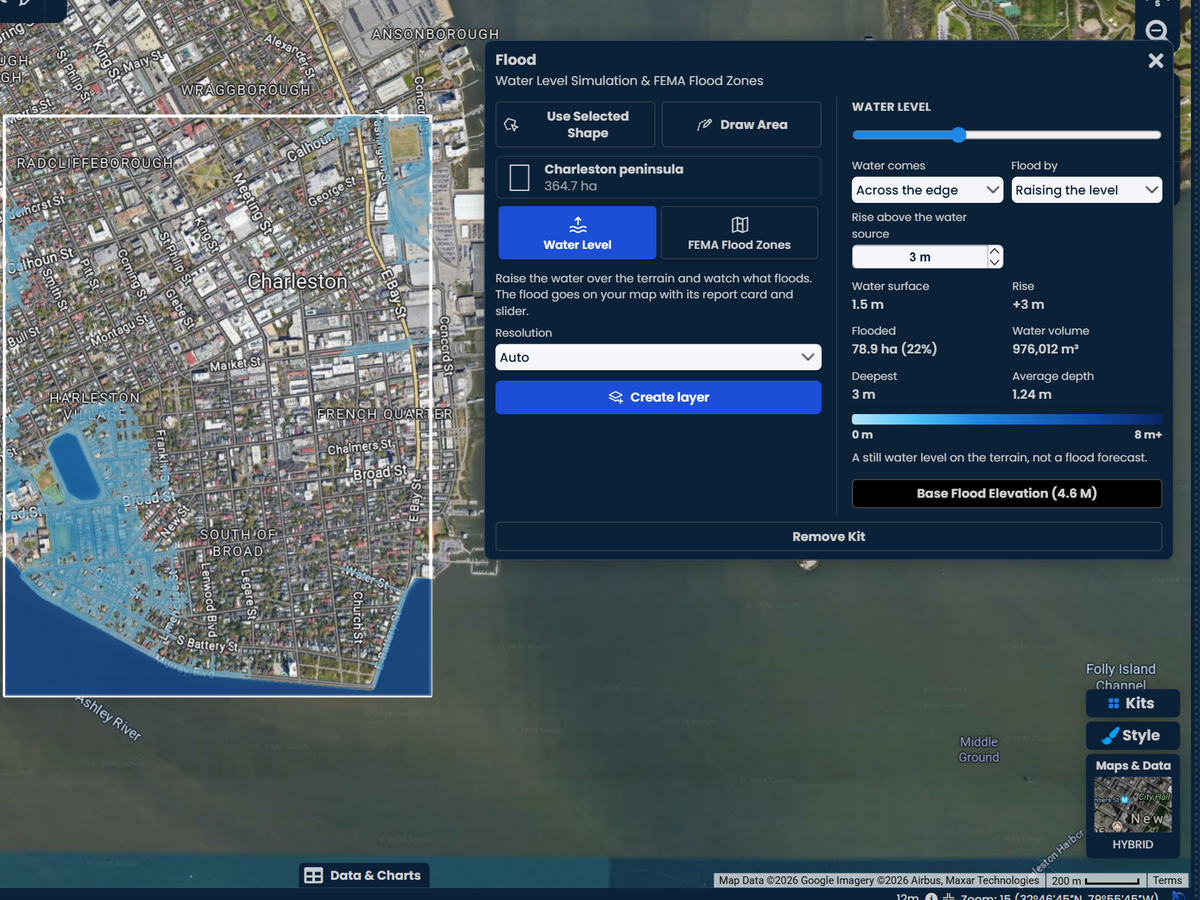Click the 364.7 ha area text
This screenshot has width=1200, height=900.
pos(571,186)
